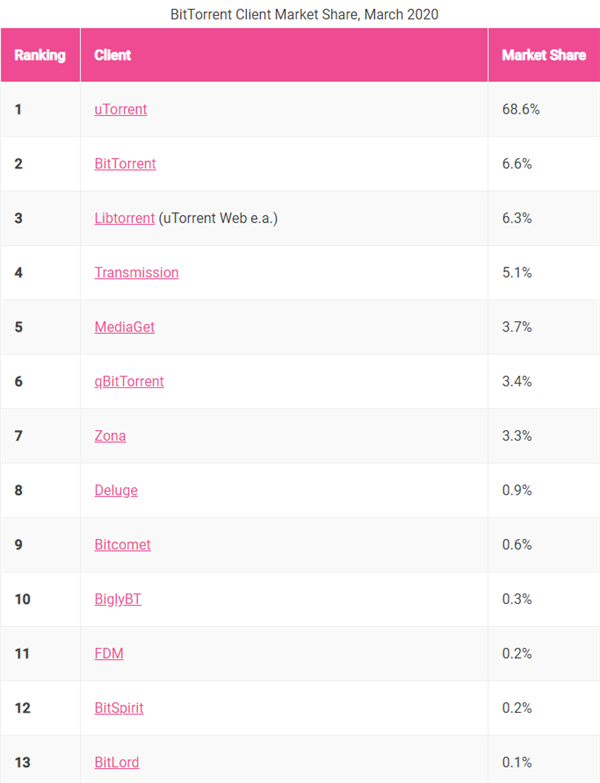
Task: Visit the BitLord link
Action: click(x=117, y=763)
